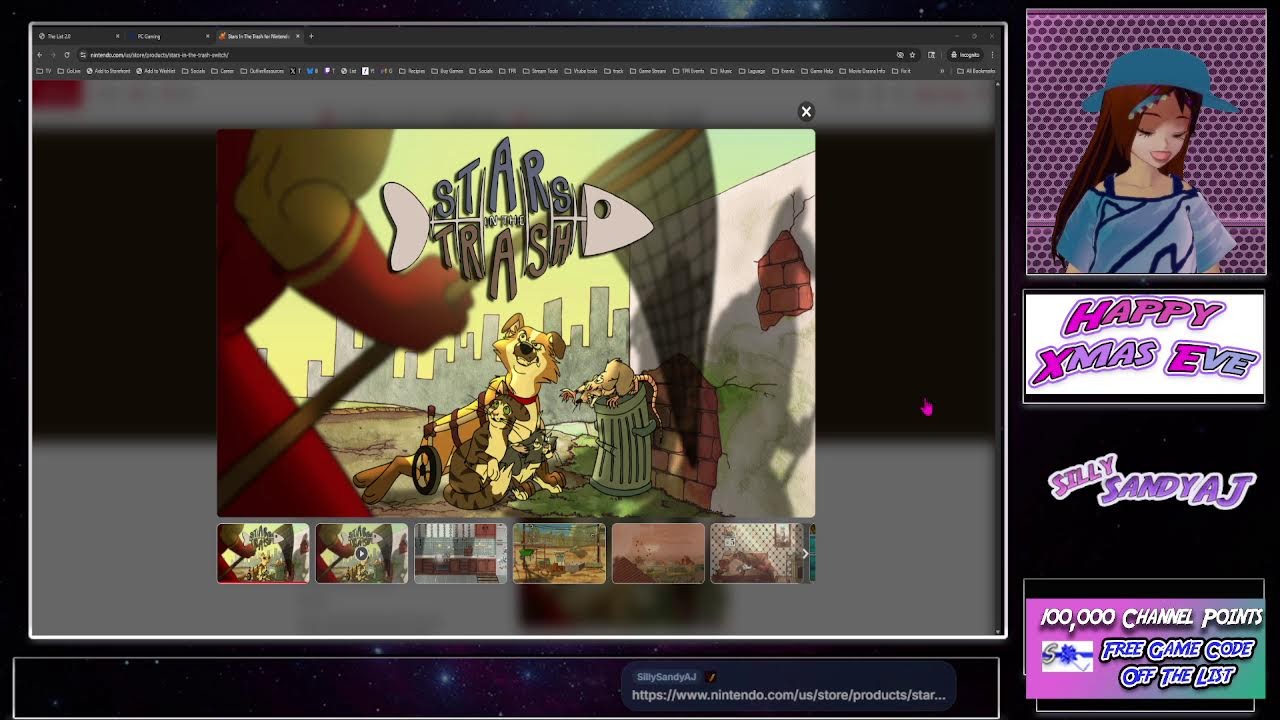Go forward in browser history
The height and width of the screenshot is (720, 1280).
pyautogui.click(x=53, y=55)
